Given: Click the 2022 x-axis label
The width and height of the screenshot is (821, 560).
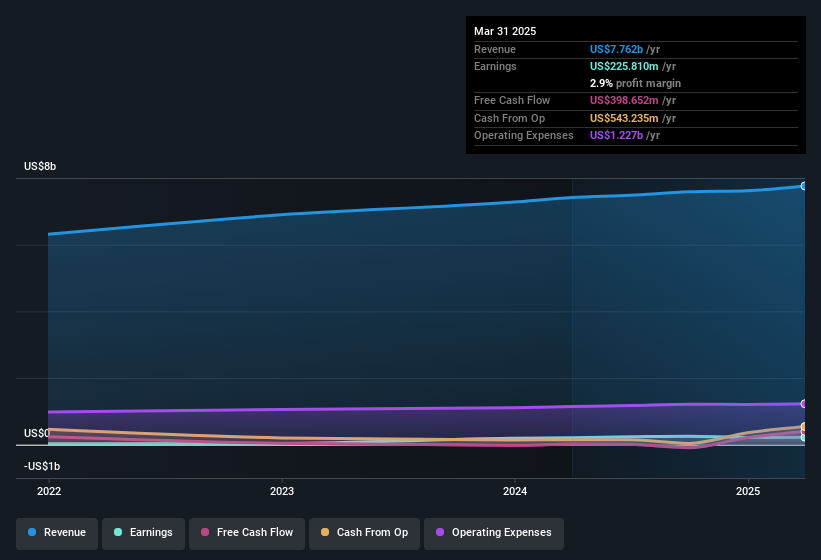Looking at the screenshot, I should pos(49,491).
